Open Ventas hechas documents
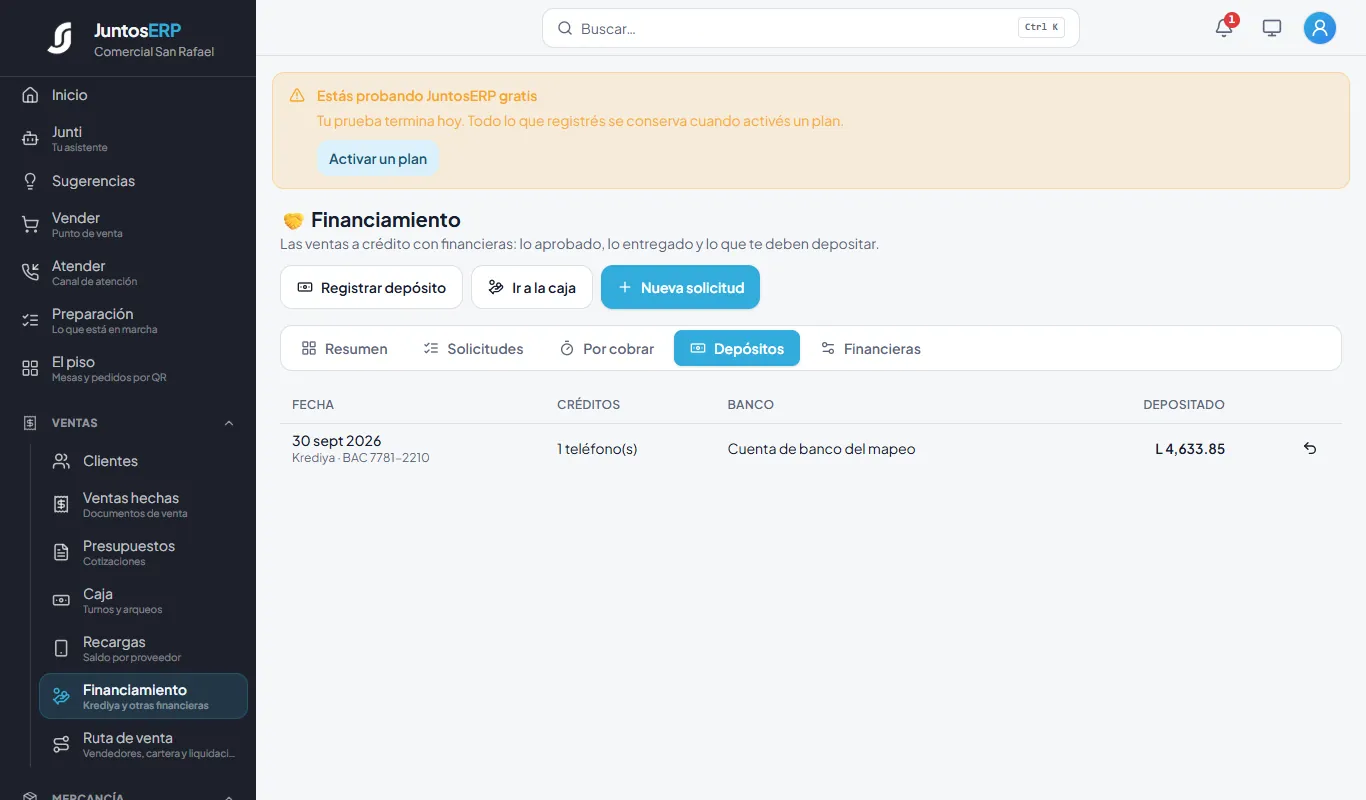The height and width of the screenshot is (800, 1366). [143, 504]
